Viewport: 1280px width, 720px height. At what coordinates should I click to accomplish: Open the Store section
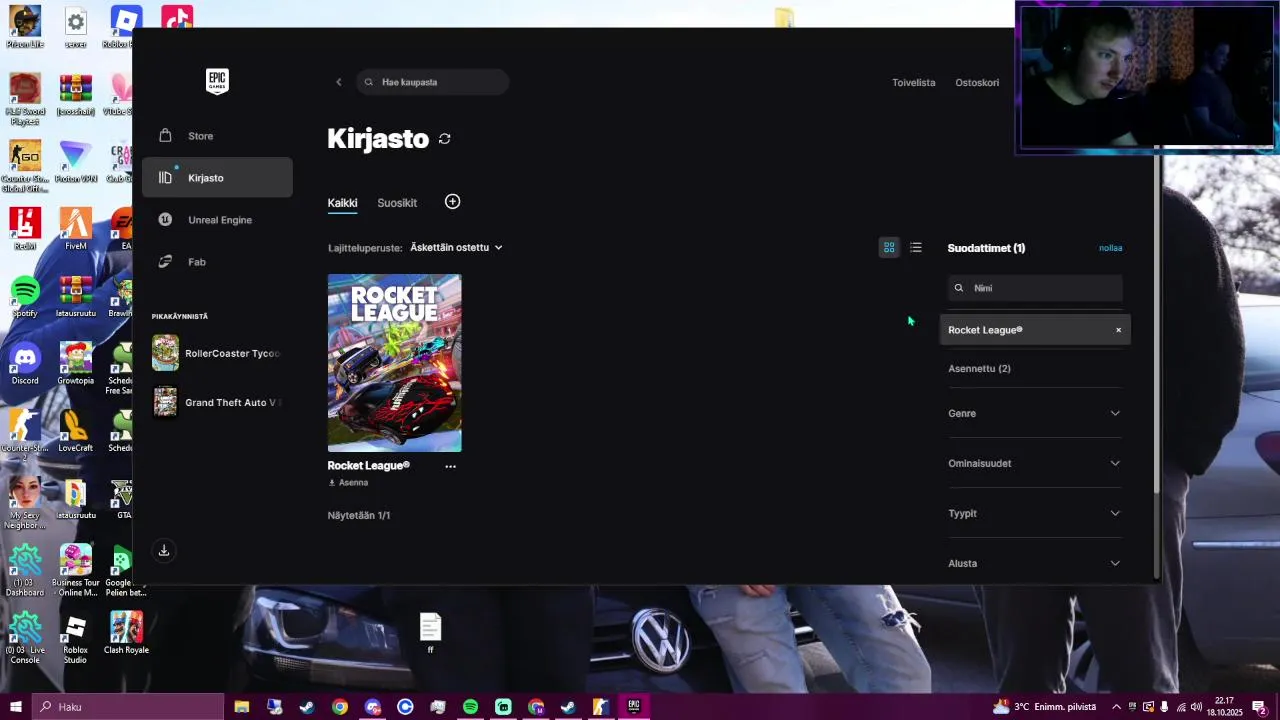click(217, 136)
